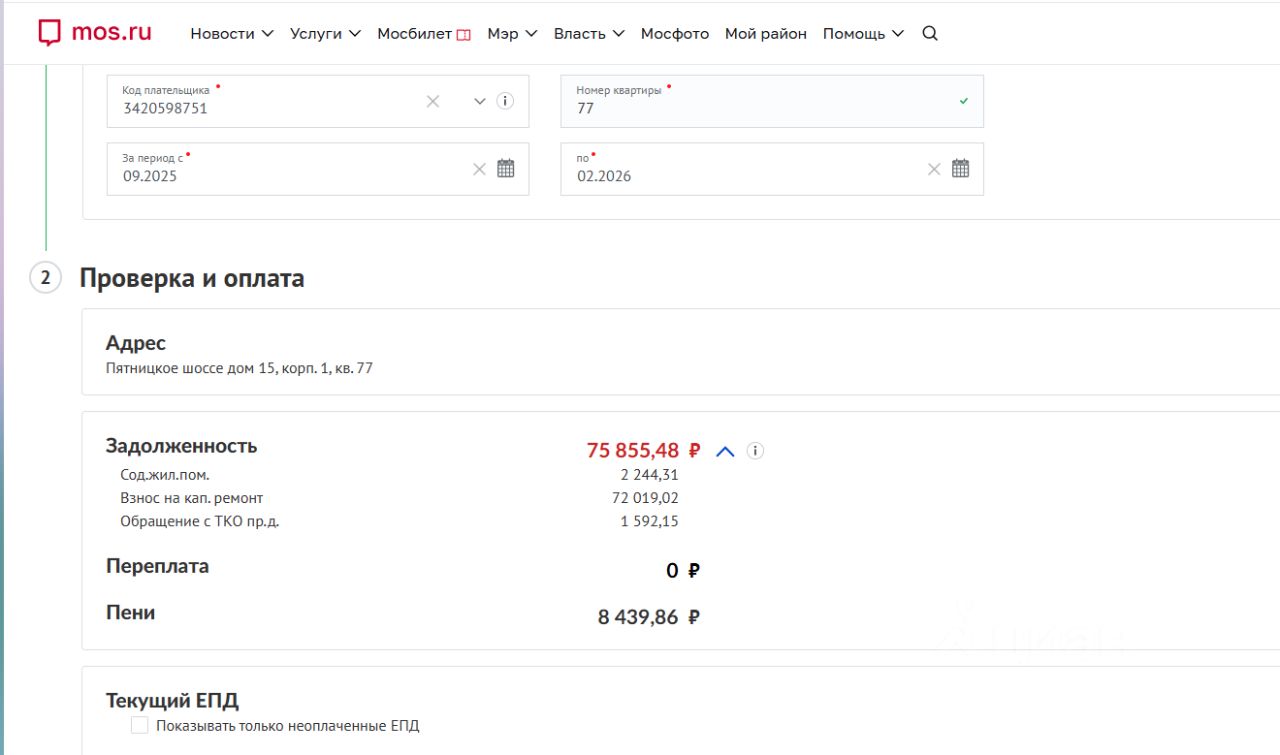Expand the Помощь menu

pos(862,33)
